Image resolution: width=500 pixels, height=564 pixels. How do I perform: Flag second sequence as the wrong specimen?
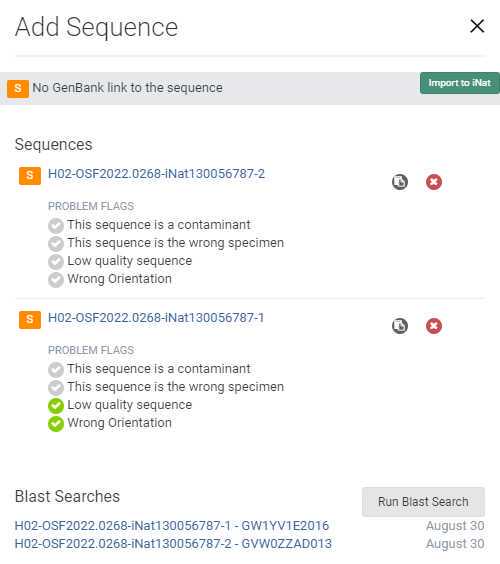[56, 387]
